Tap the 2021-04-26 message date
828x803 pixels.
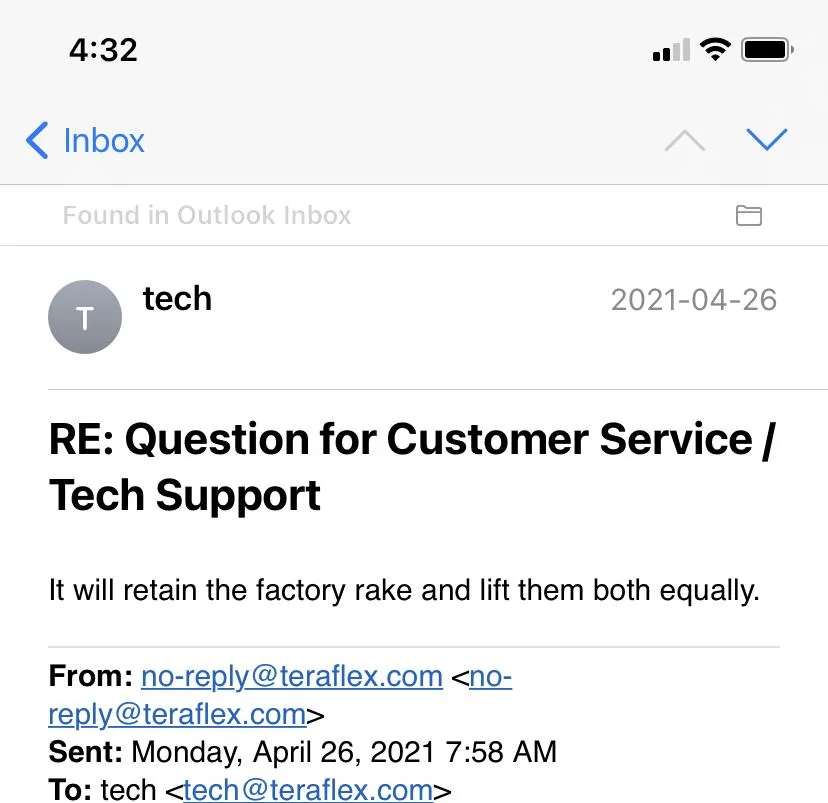[x=694, y=300]
